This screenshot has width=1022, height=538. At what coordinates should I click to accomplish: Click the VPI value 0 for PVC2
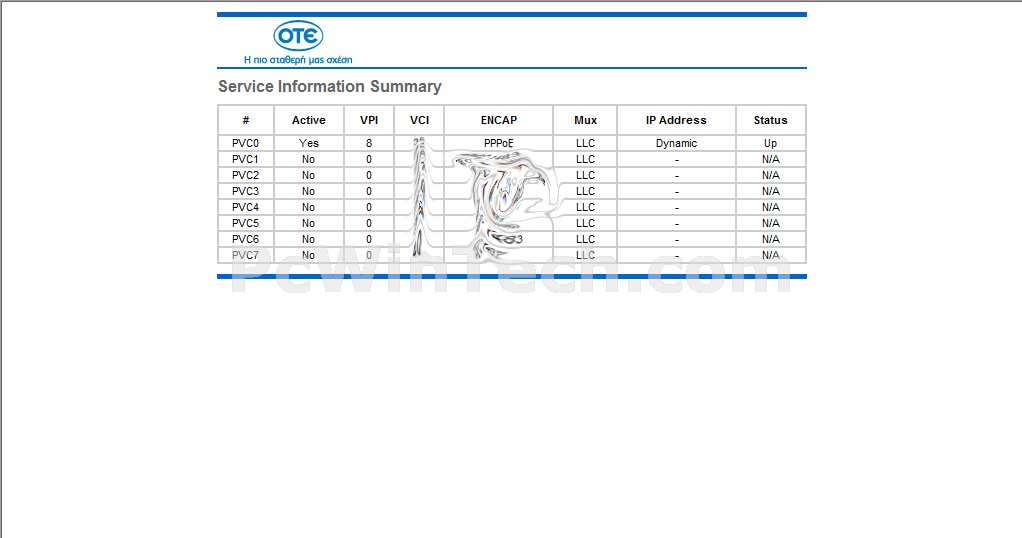click(369, 175)
